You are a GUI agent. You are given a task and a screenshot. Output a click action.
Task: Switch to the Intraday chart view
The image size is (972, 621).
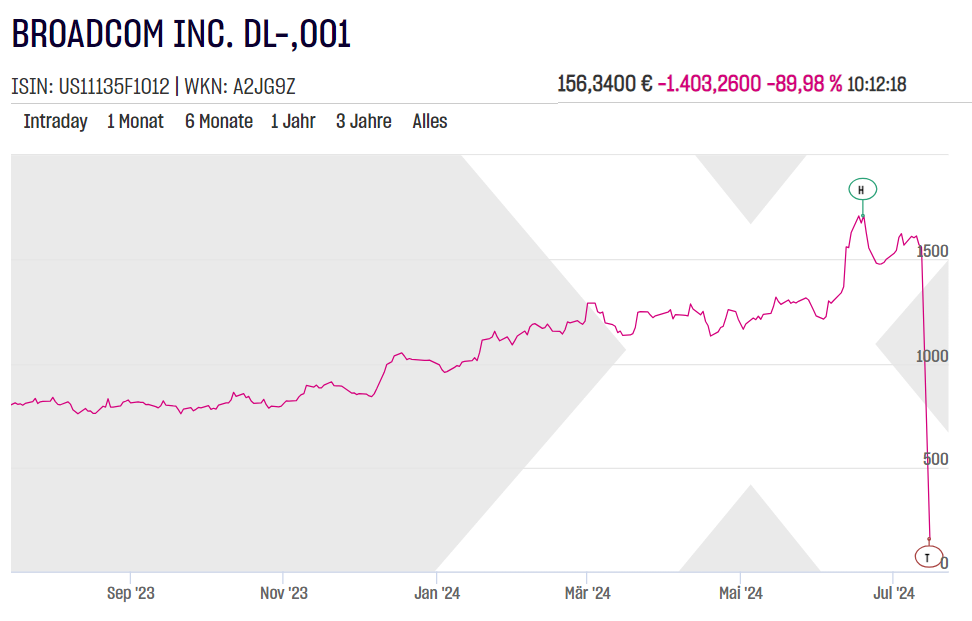pos(55,122)
